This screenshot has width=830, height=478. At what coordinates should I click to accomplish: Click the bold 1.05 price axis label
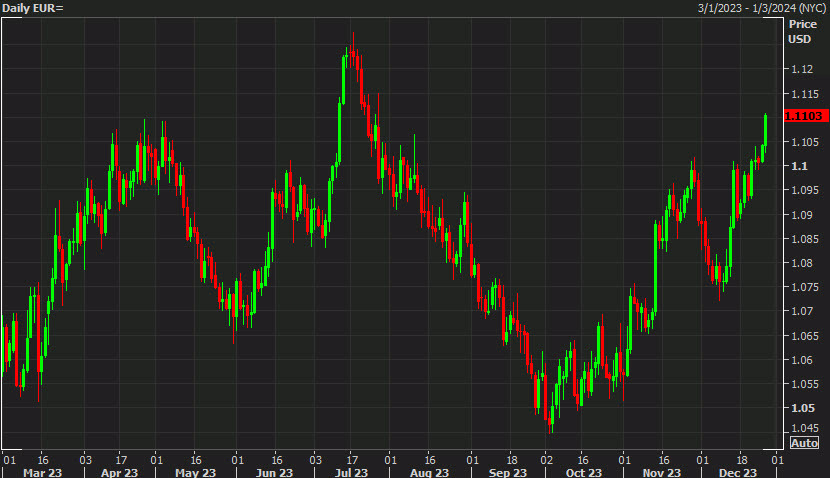pos(802,408)
